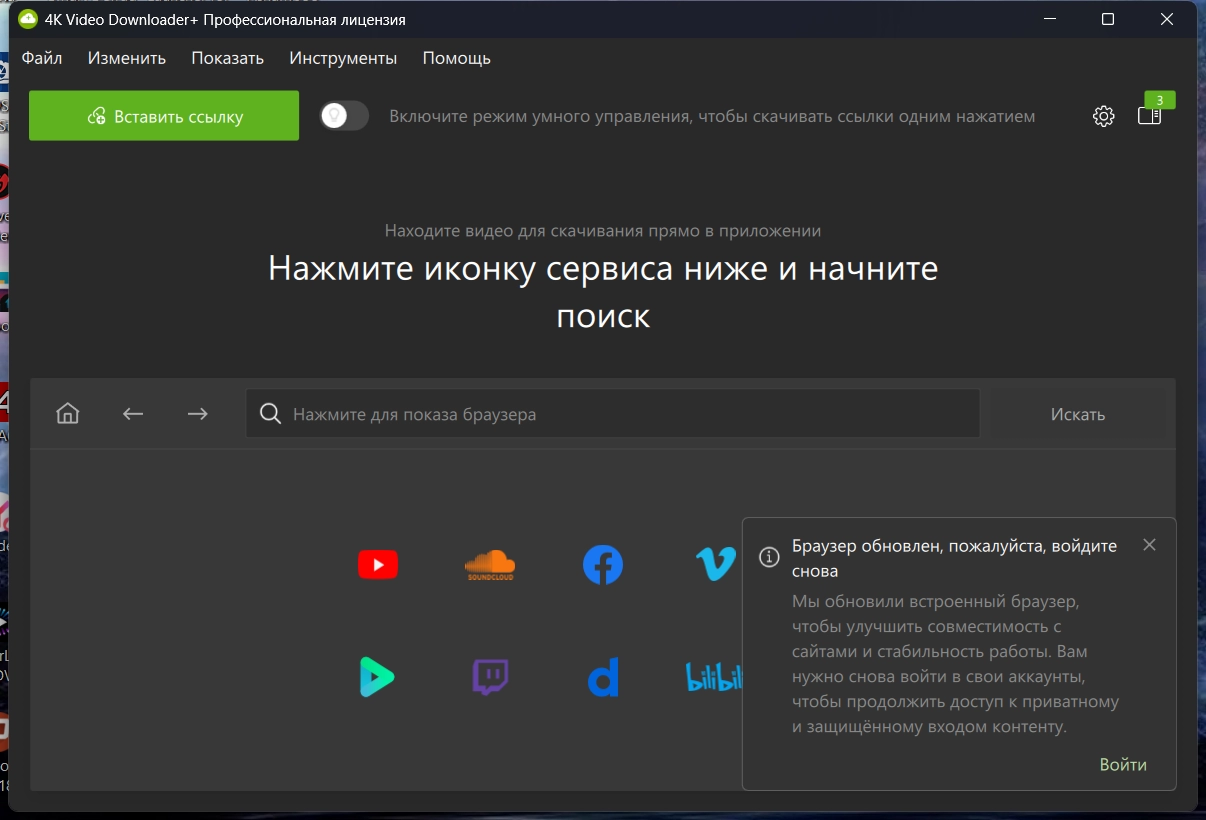The height and width of the screenshot is (820, 1206).
Task: Click Войти in the notification
Action: coord(1123,765)
